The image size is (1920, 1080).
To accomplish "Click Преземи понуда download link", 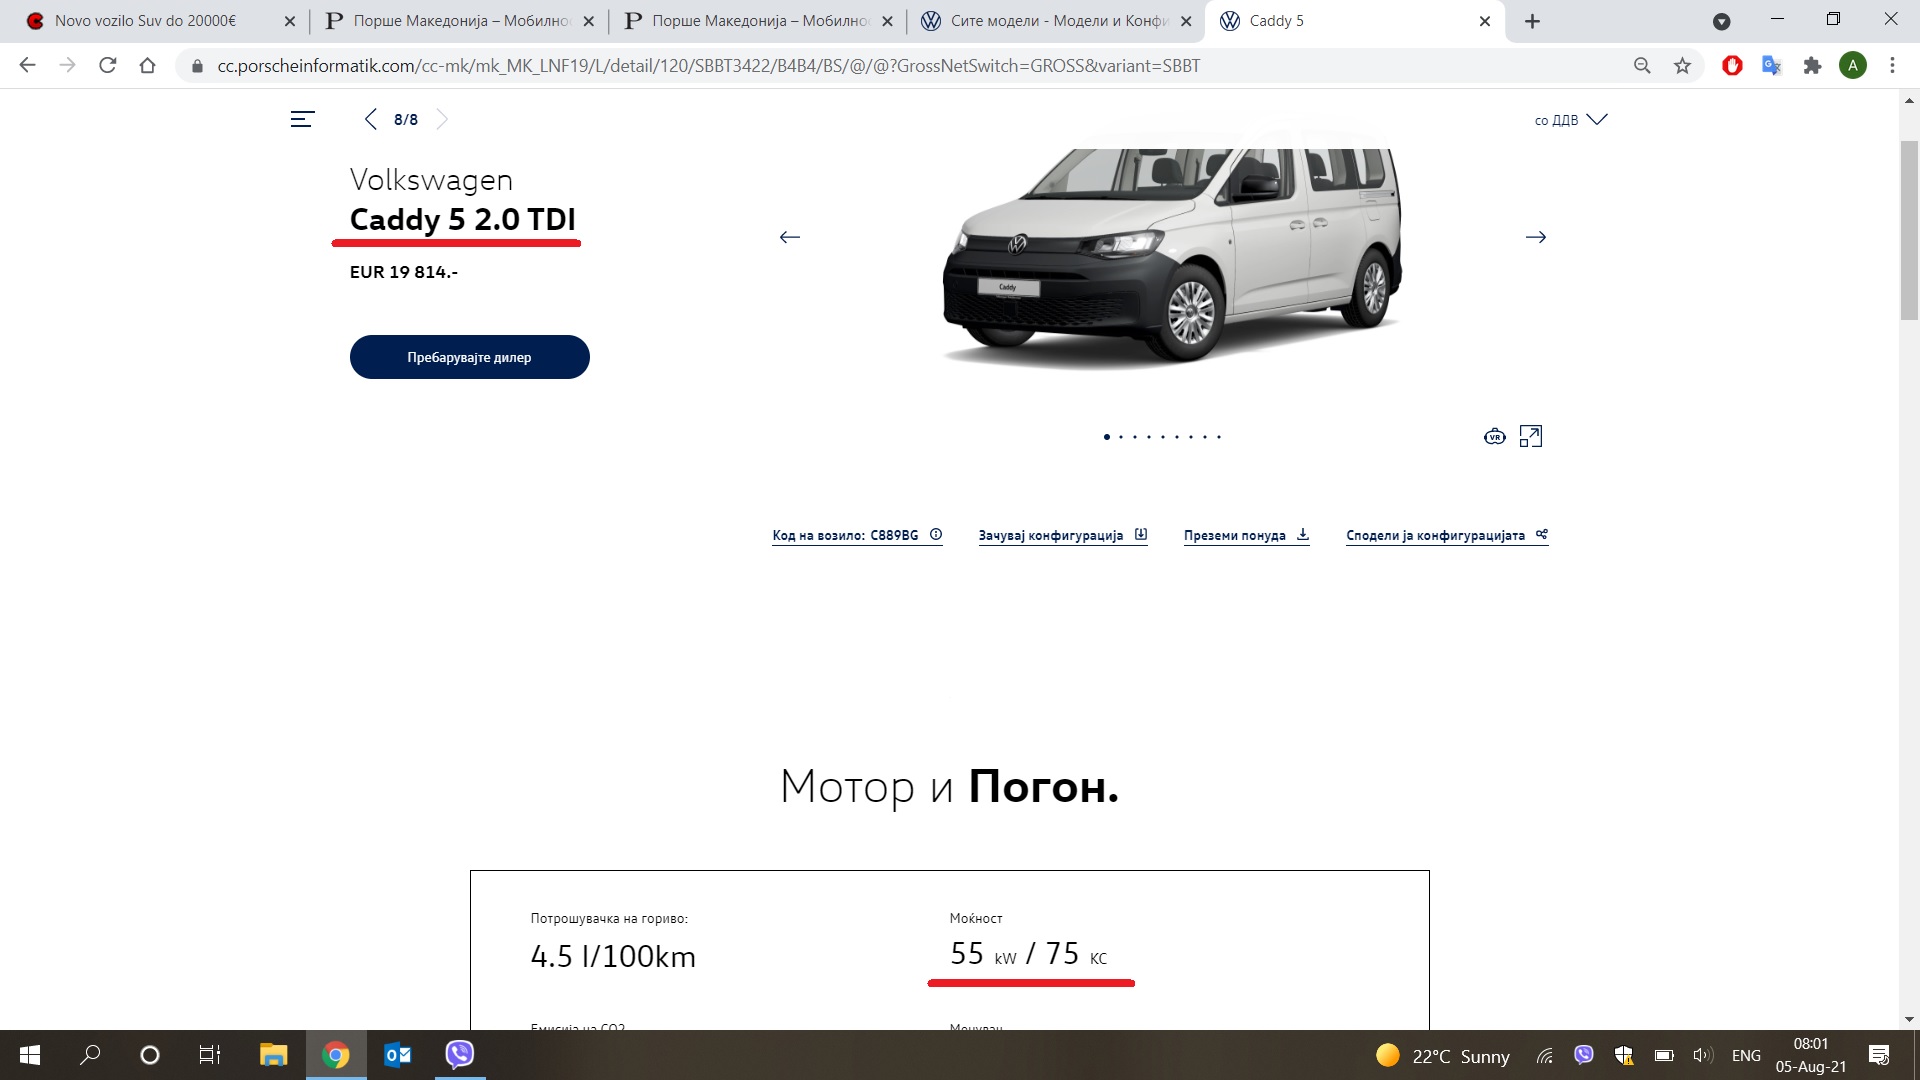I will click(1246, 535).
